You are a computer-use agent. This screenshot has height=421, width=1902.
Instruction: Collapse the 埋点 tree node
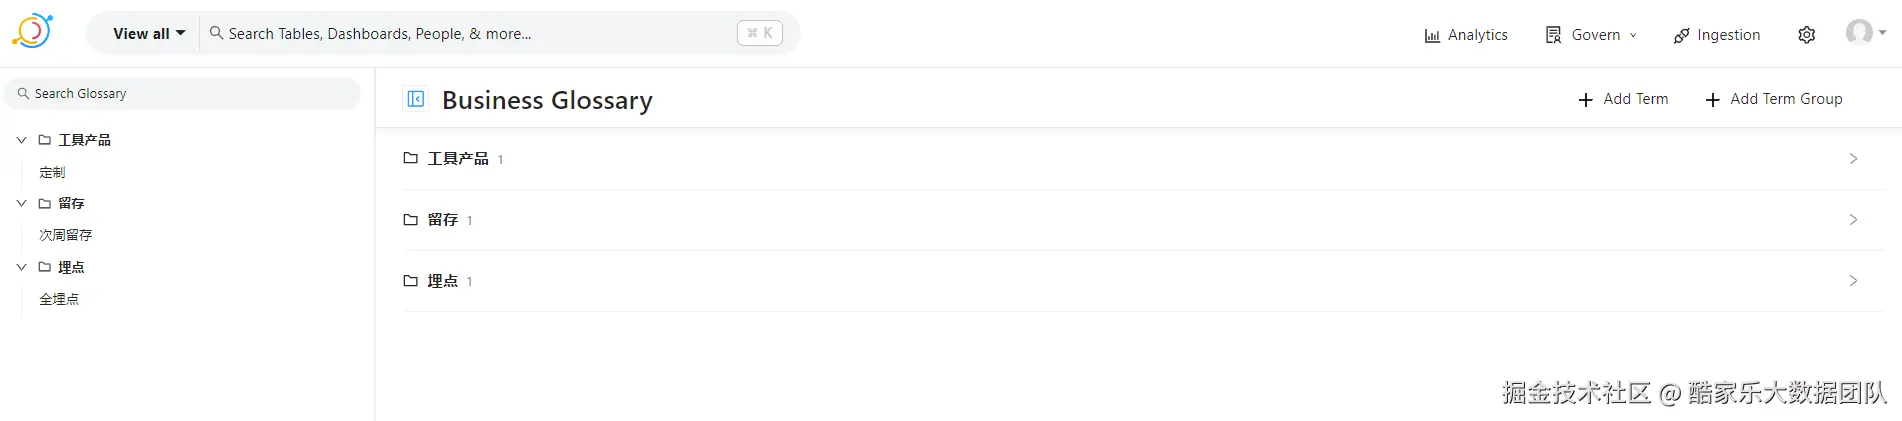point(21,267)
